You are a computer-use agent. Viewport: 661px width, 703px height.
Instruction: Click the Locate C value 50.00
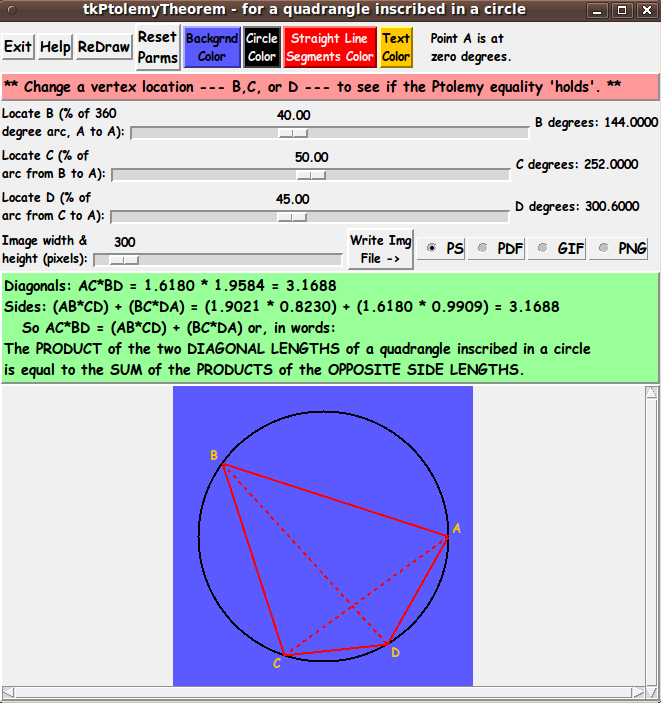[311, 157]
